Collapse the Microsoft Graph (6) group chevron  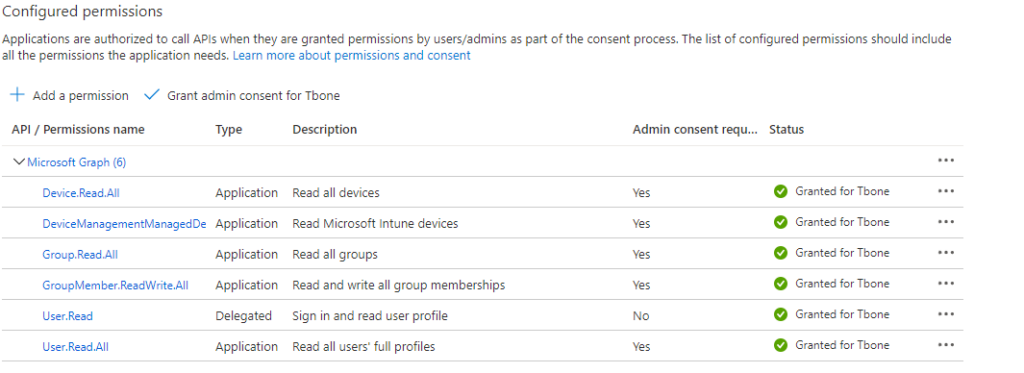pos(20,162)
